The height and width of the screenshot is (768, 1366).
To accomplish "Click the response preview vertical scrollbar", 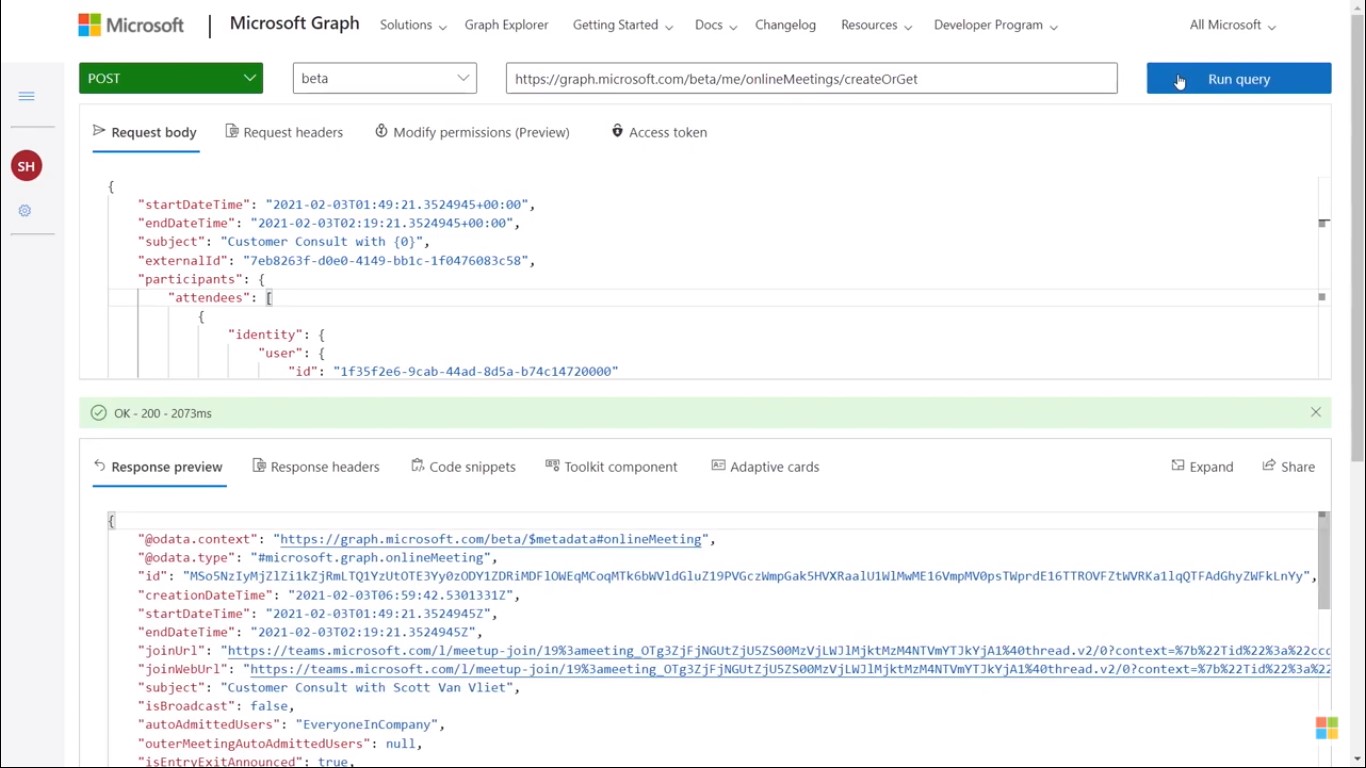I will pyautogui.click(x=1323, y=560).
